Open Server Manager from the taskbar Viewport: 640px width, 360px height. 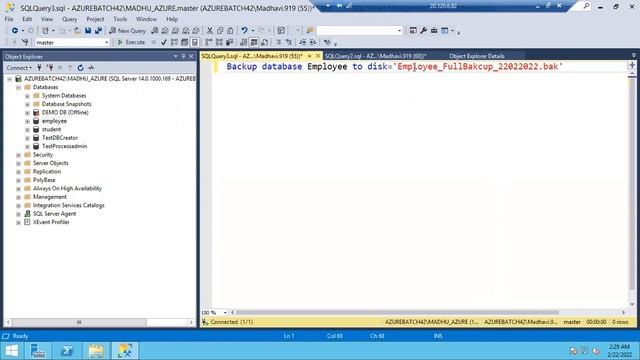pyautogui.click(x=38, y=351)
